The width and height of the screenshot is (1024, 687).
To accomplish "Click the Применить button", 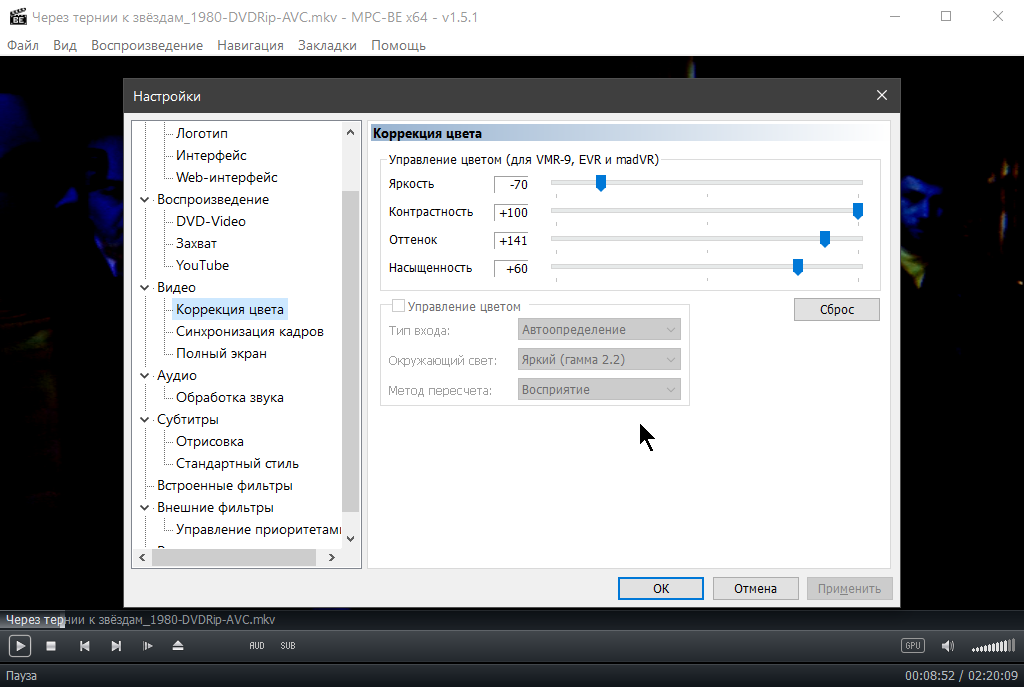I will click(x=850, y=588).
